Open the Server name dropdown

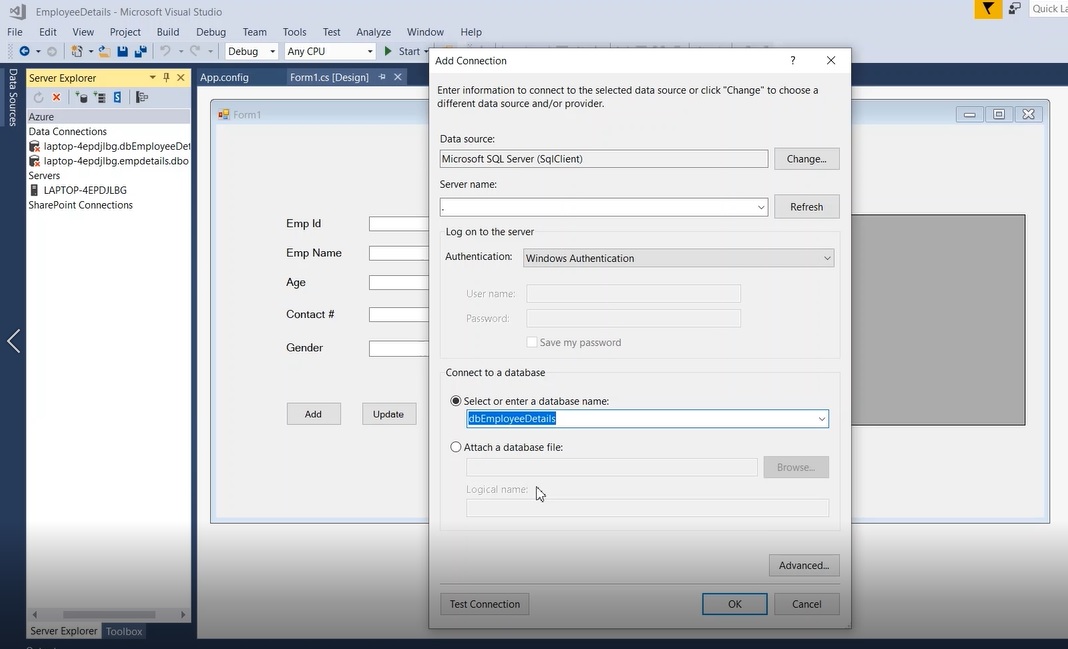pos(761,207)
